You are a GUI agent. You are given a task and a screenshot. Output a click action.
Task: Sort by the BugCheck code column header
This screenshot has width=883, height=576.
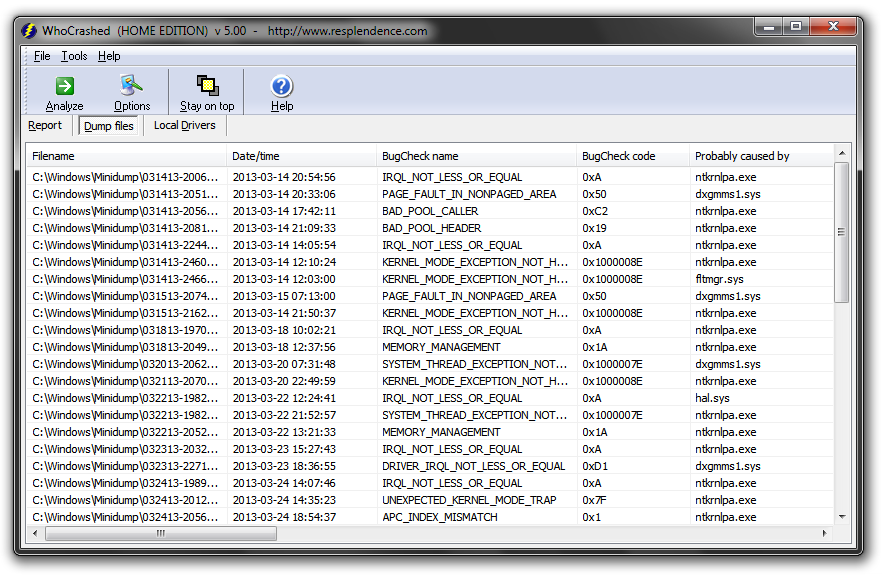tap(633, 156)
